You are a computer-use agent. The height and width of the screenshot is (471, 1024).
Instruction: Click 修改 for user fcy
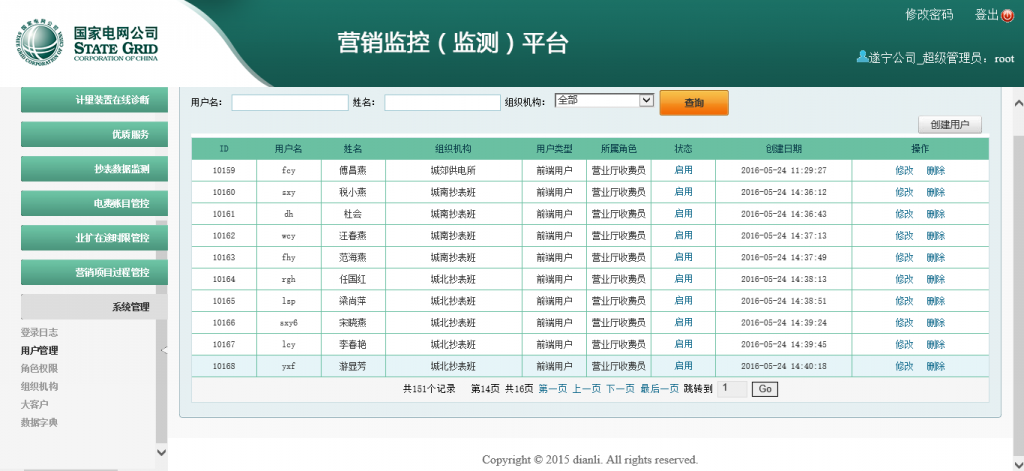904,171
